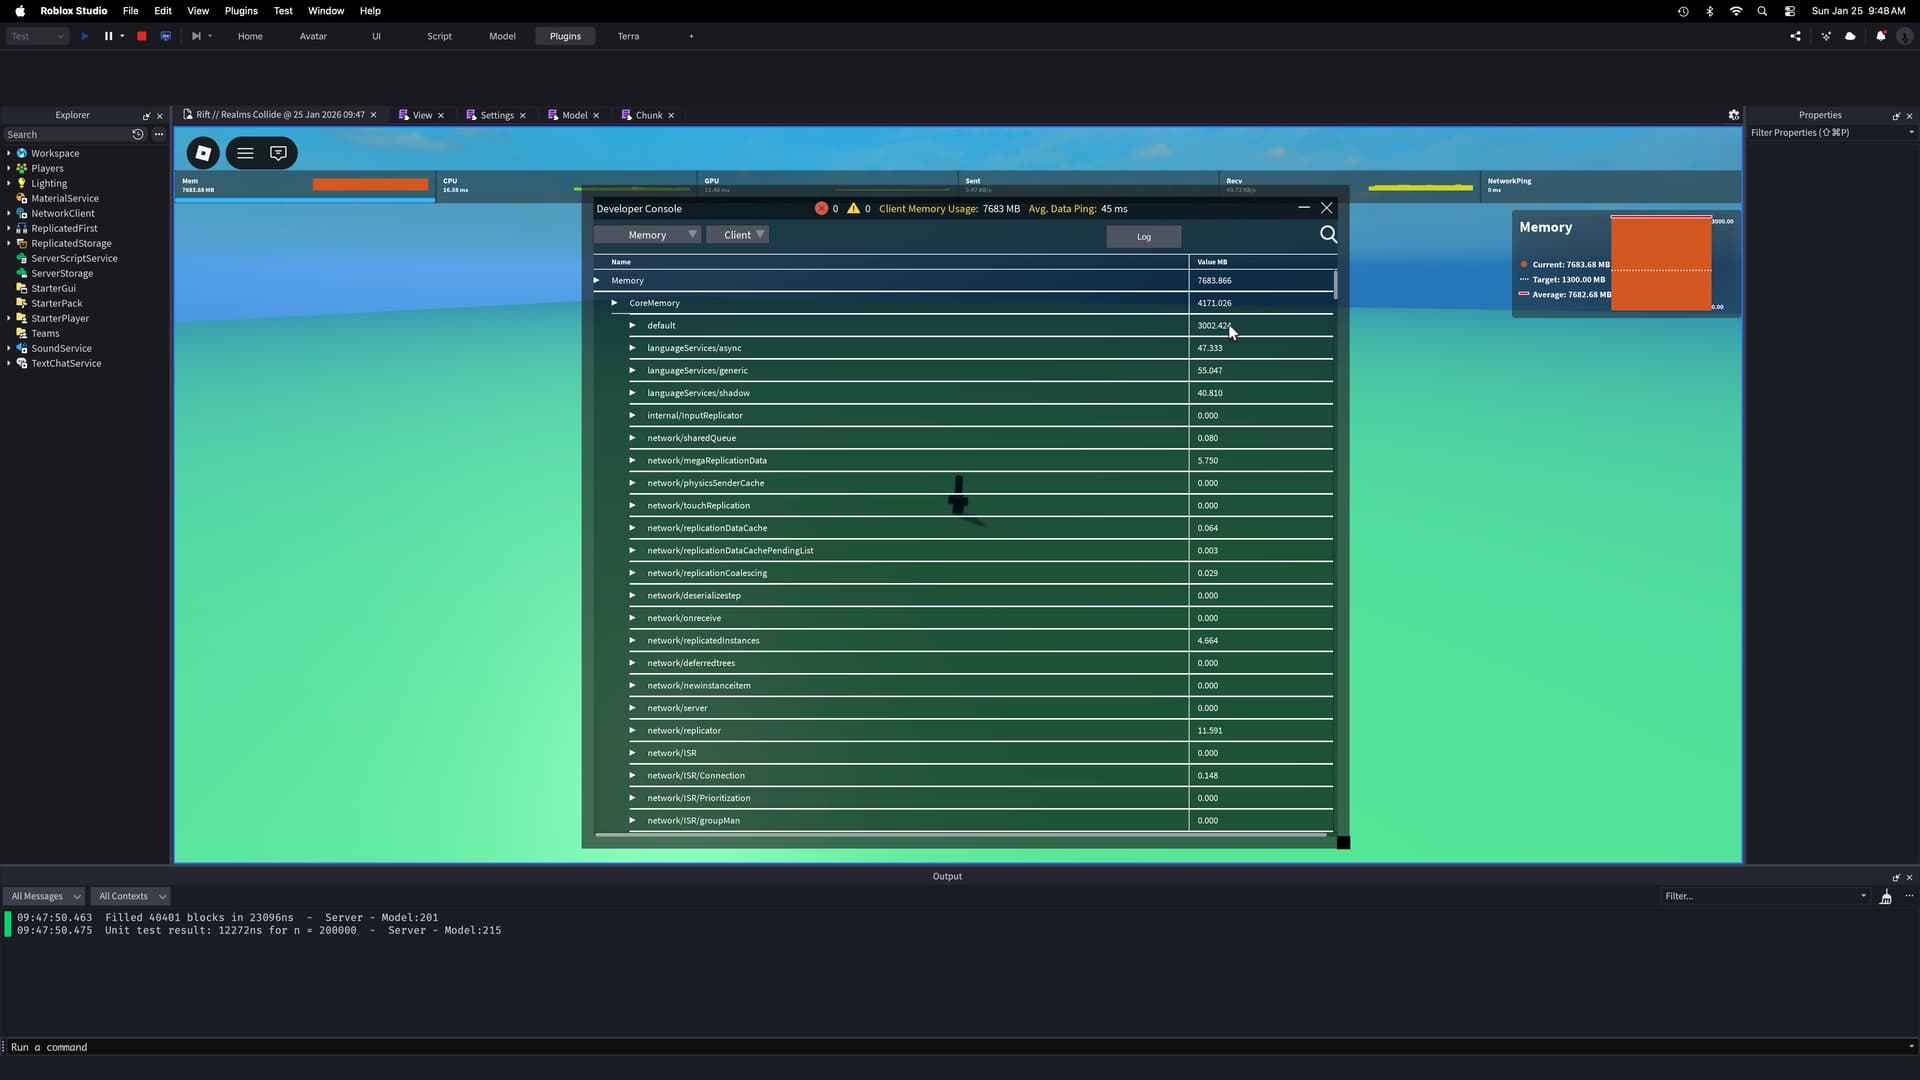1920x1080 pixels.
Task: Click the Developer Console search magnifier
Action: (1328, 234)
